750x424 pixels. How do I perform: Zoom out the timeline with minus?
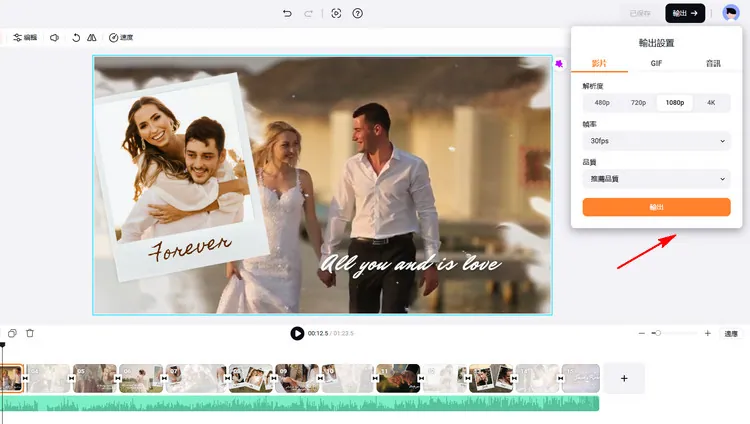(x=641, y=333)
